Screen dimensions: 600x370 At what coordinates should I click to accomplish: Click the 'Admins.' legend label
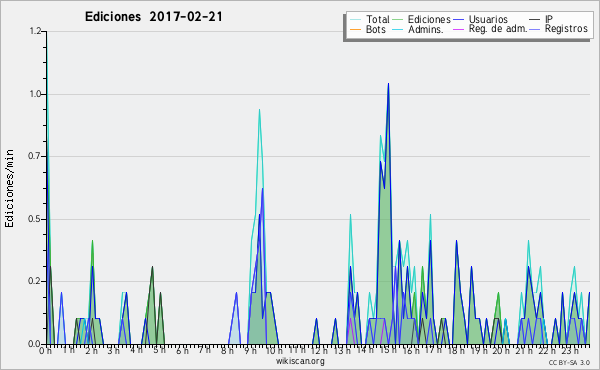pos(426,29)
